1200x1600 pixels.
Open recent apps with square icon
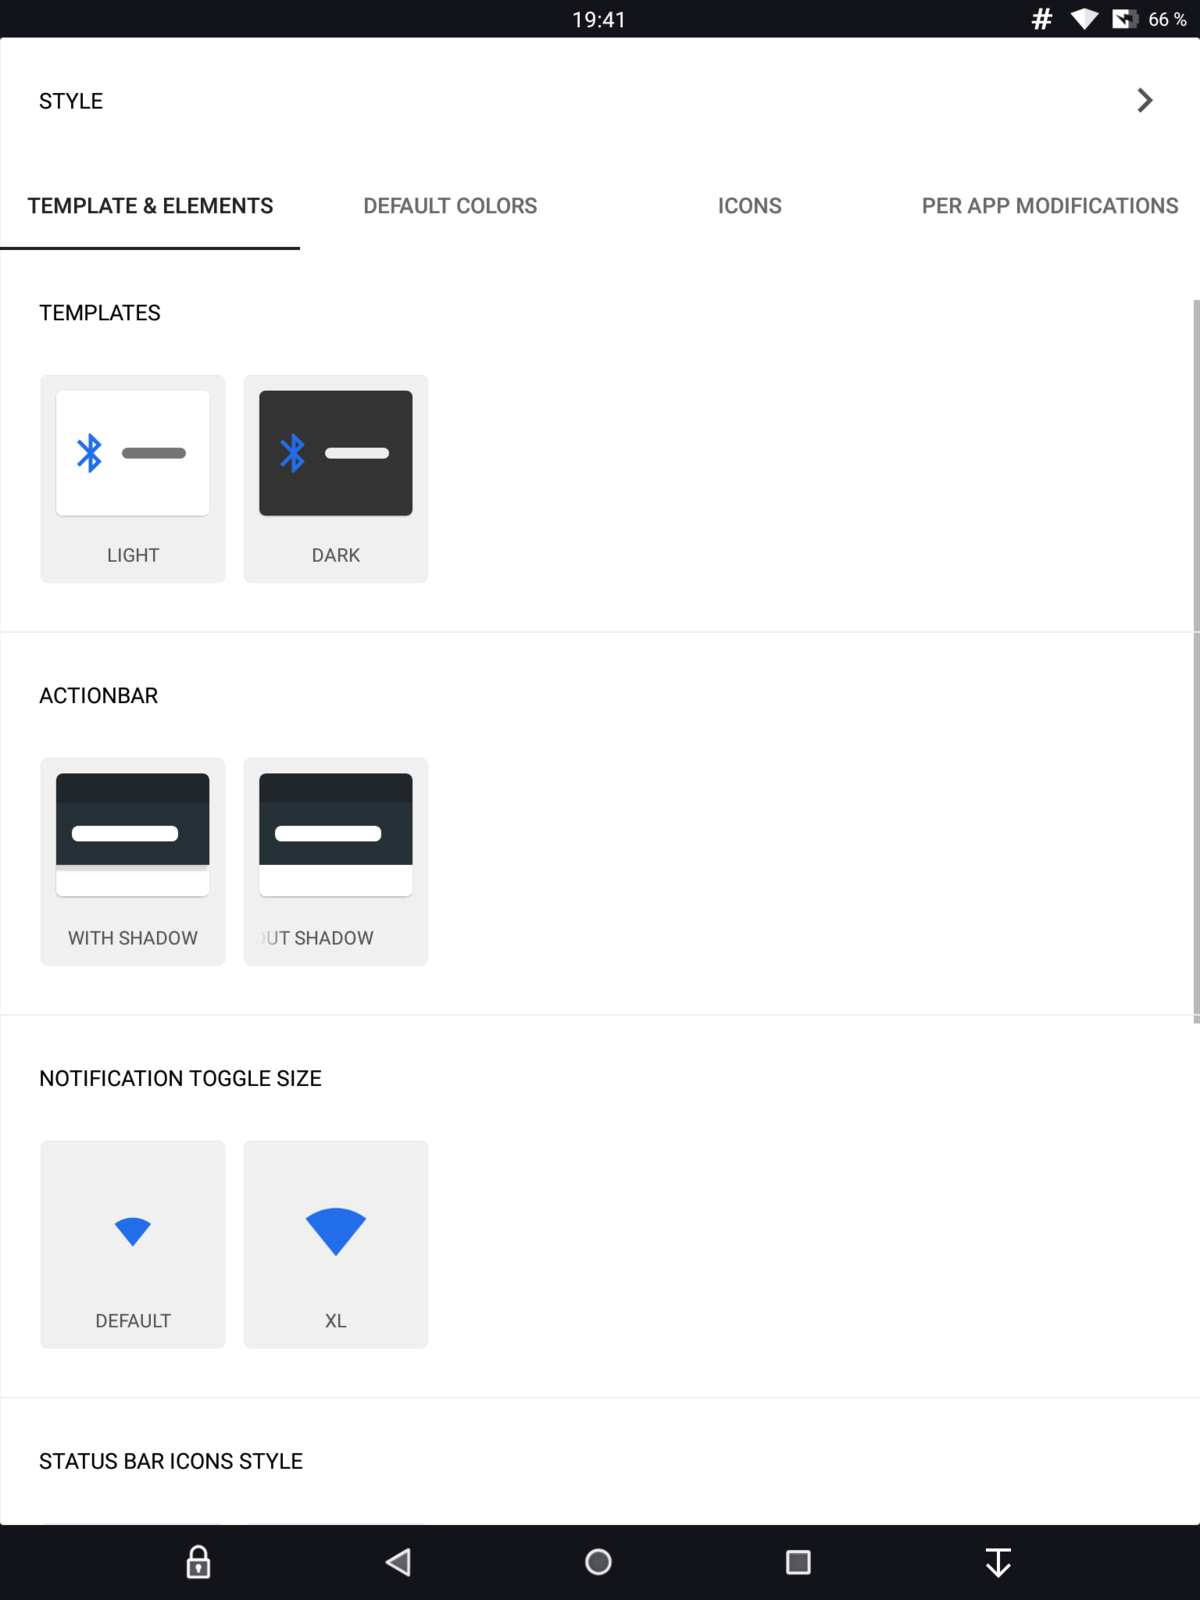[798, 1561]
